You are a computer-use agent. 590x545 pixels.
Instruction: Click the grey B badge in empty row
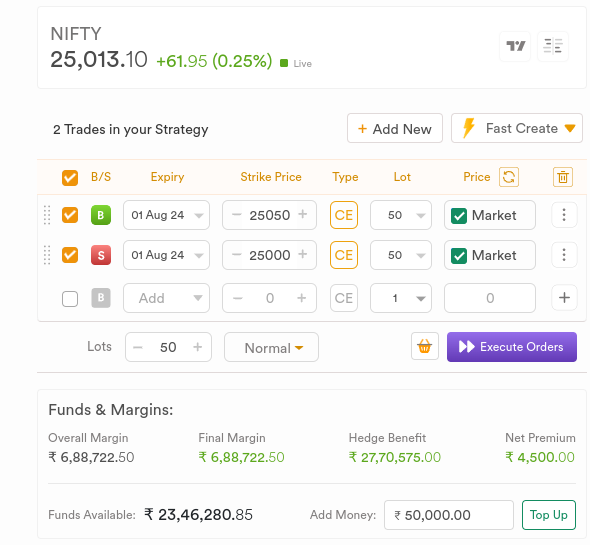[101, 298]
